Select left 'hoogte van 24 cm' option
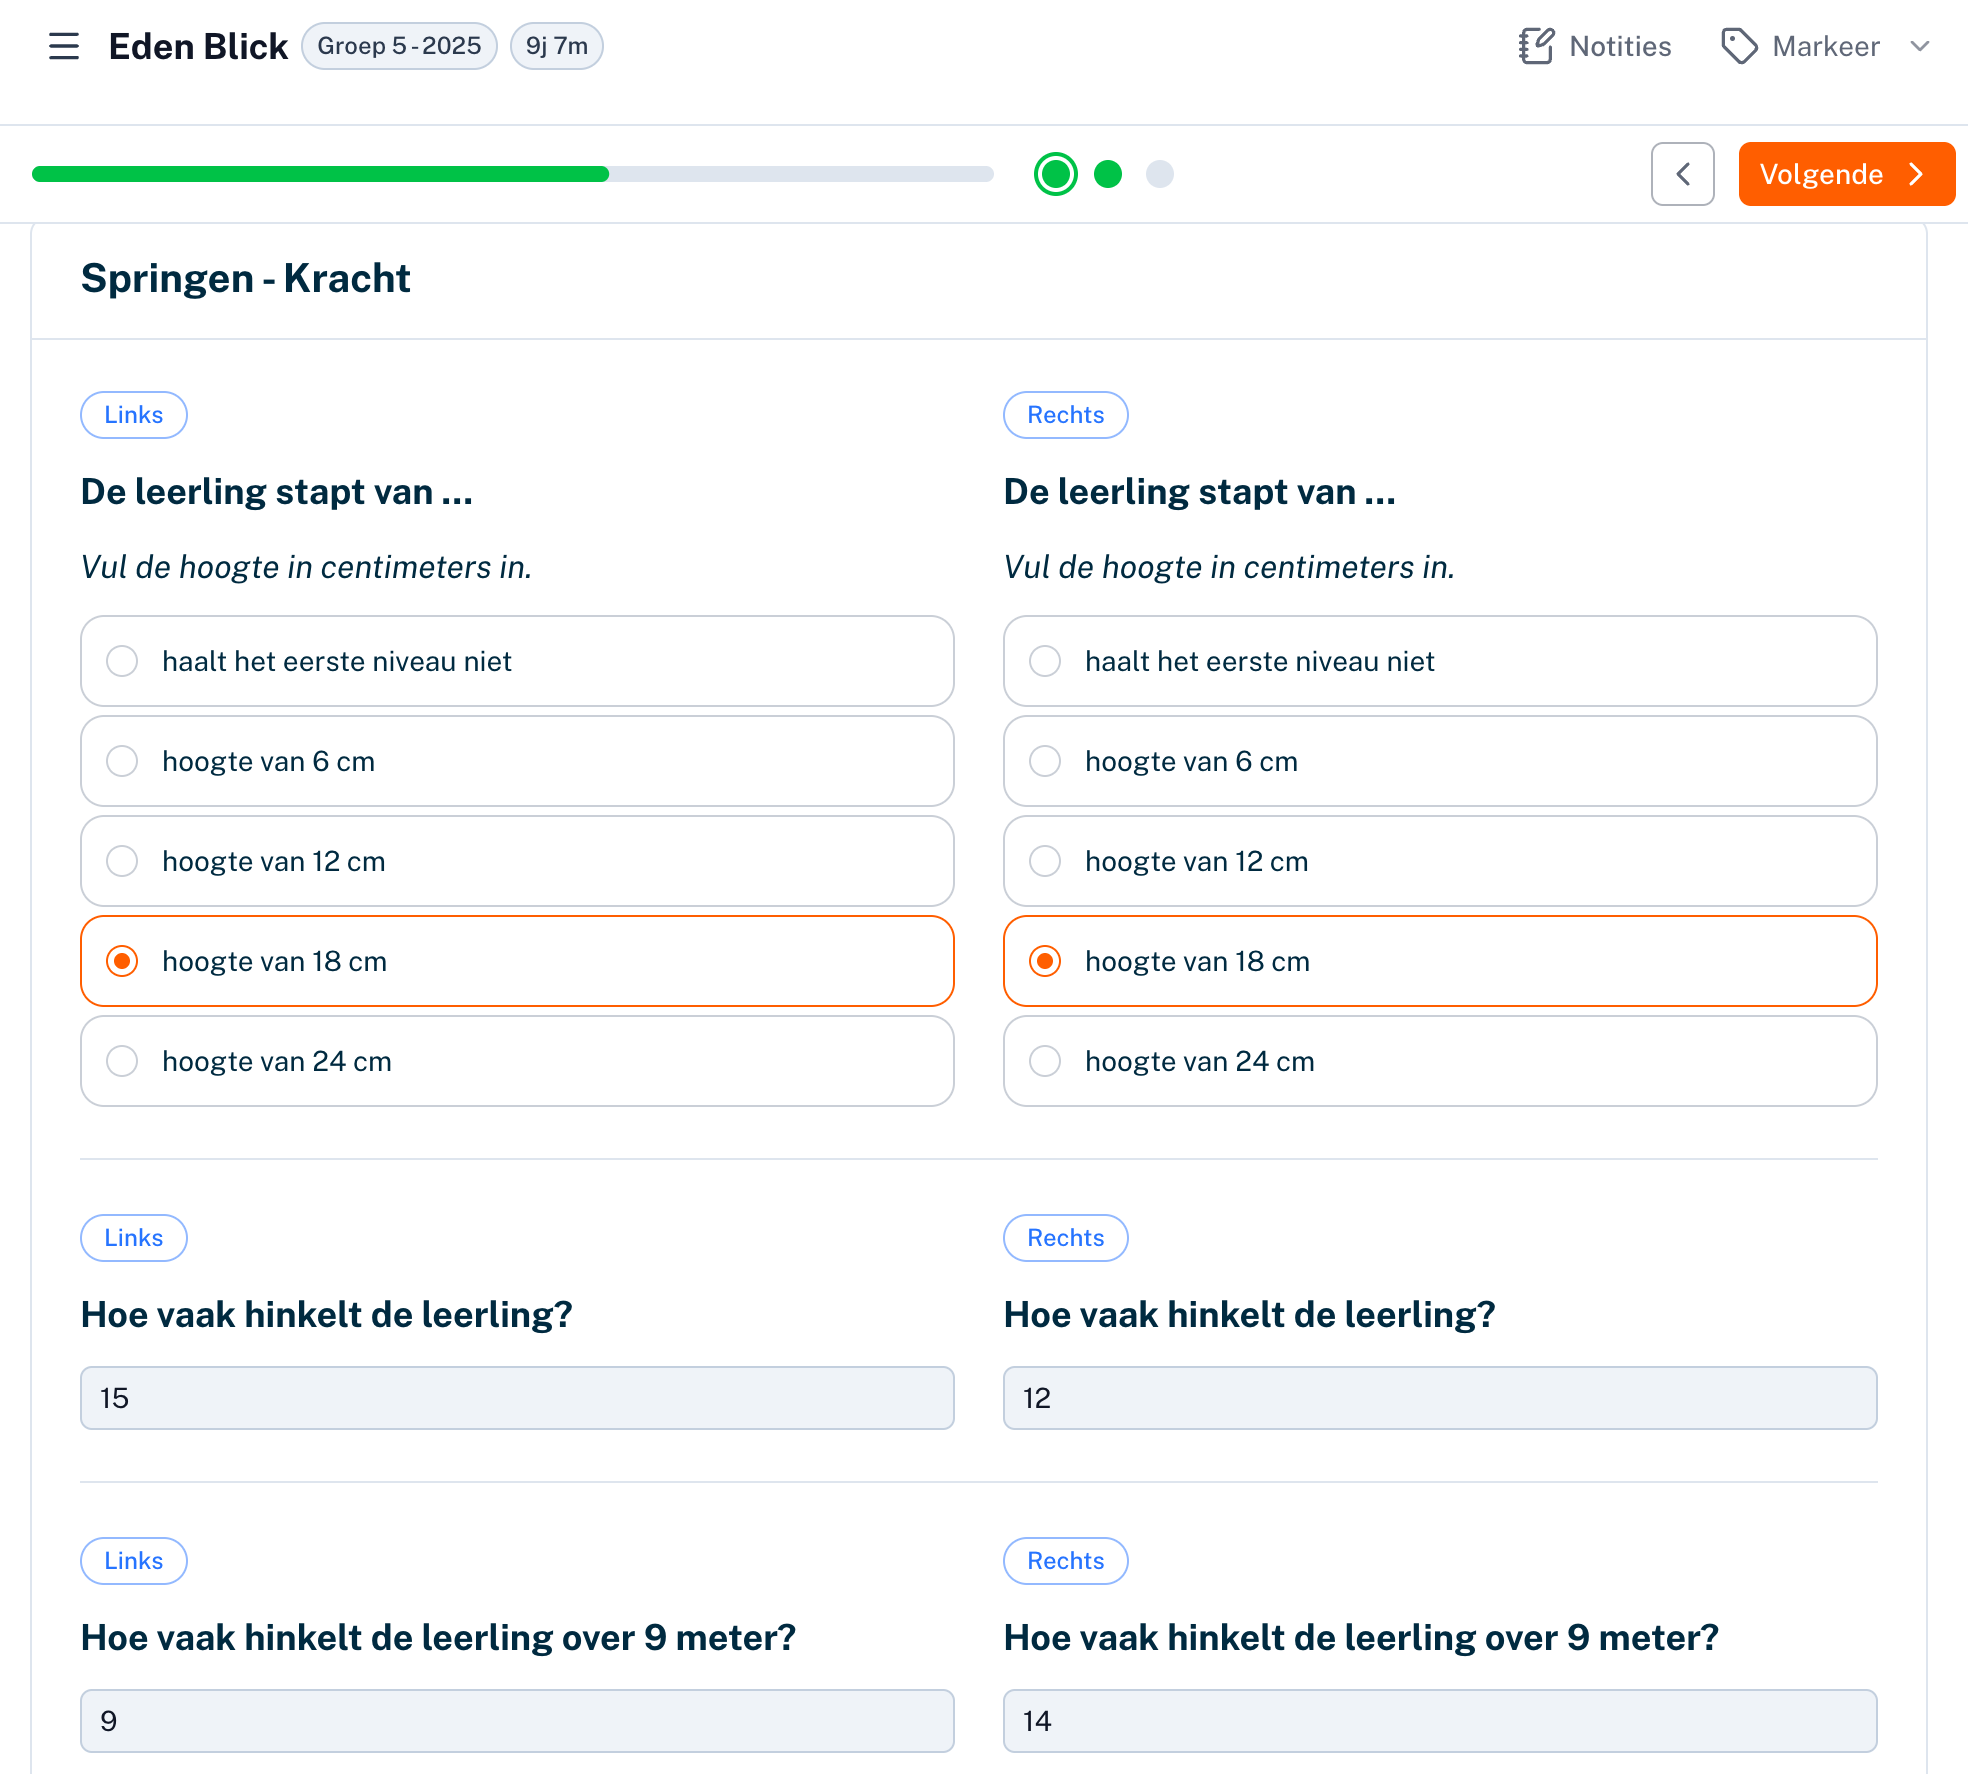Screen dimensions: 1968x1774 pos(517,1061)
